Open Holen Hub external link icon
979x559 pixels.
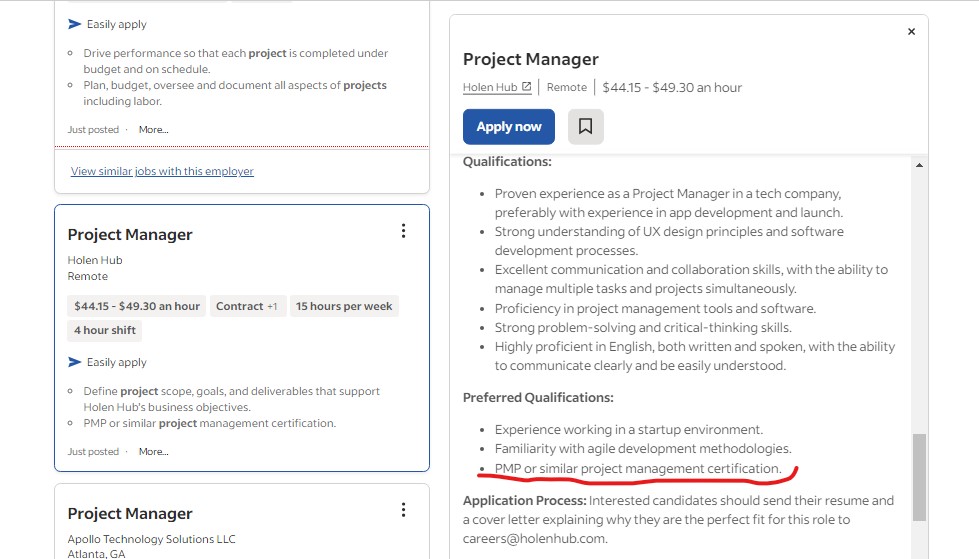click(x=526, y=87)
